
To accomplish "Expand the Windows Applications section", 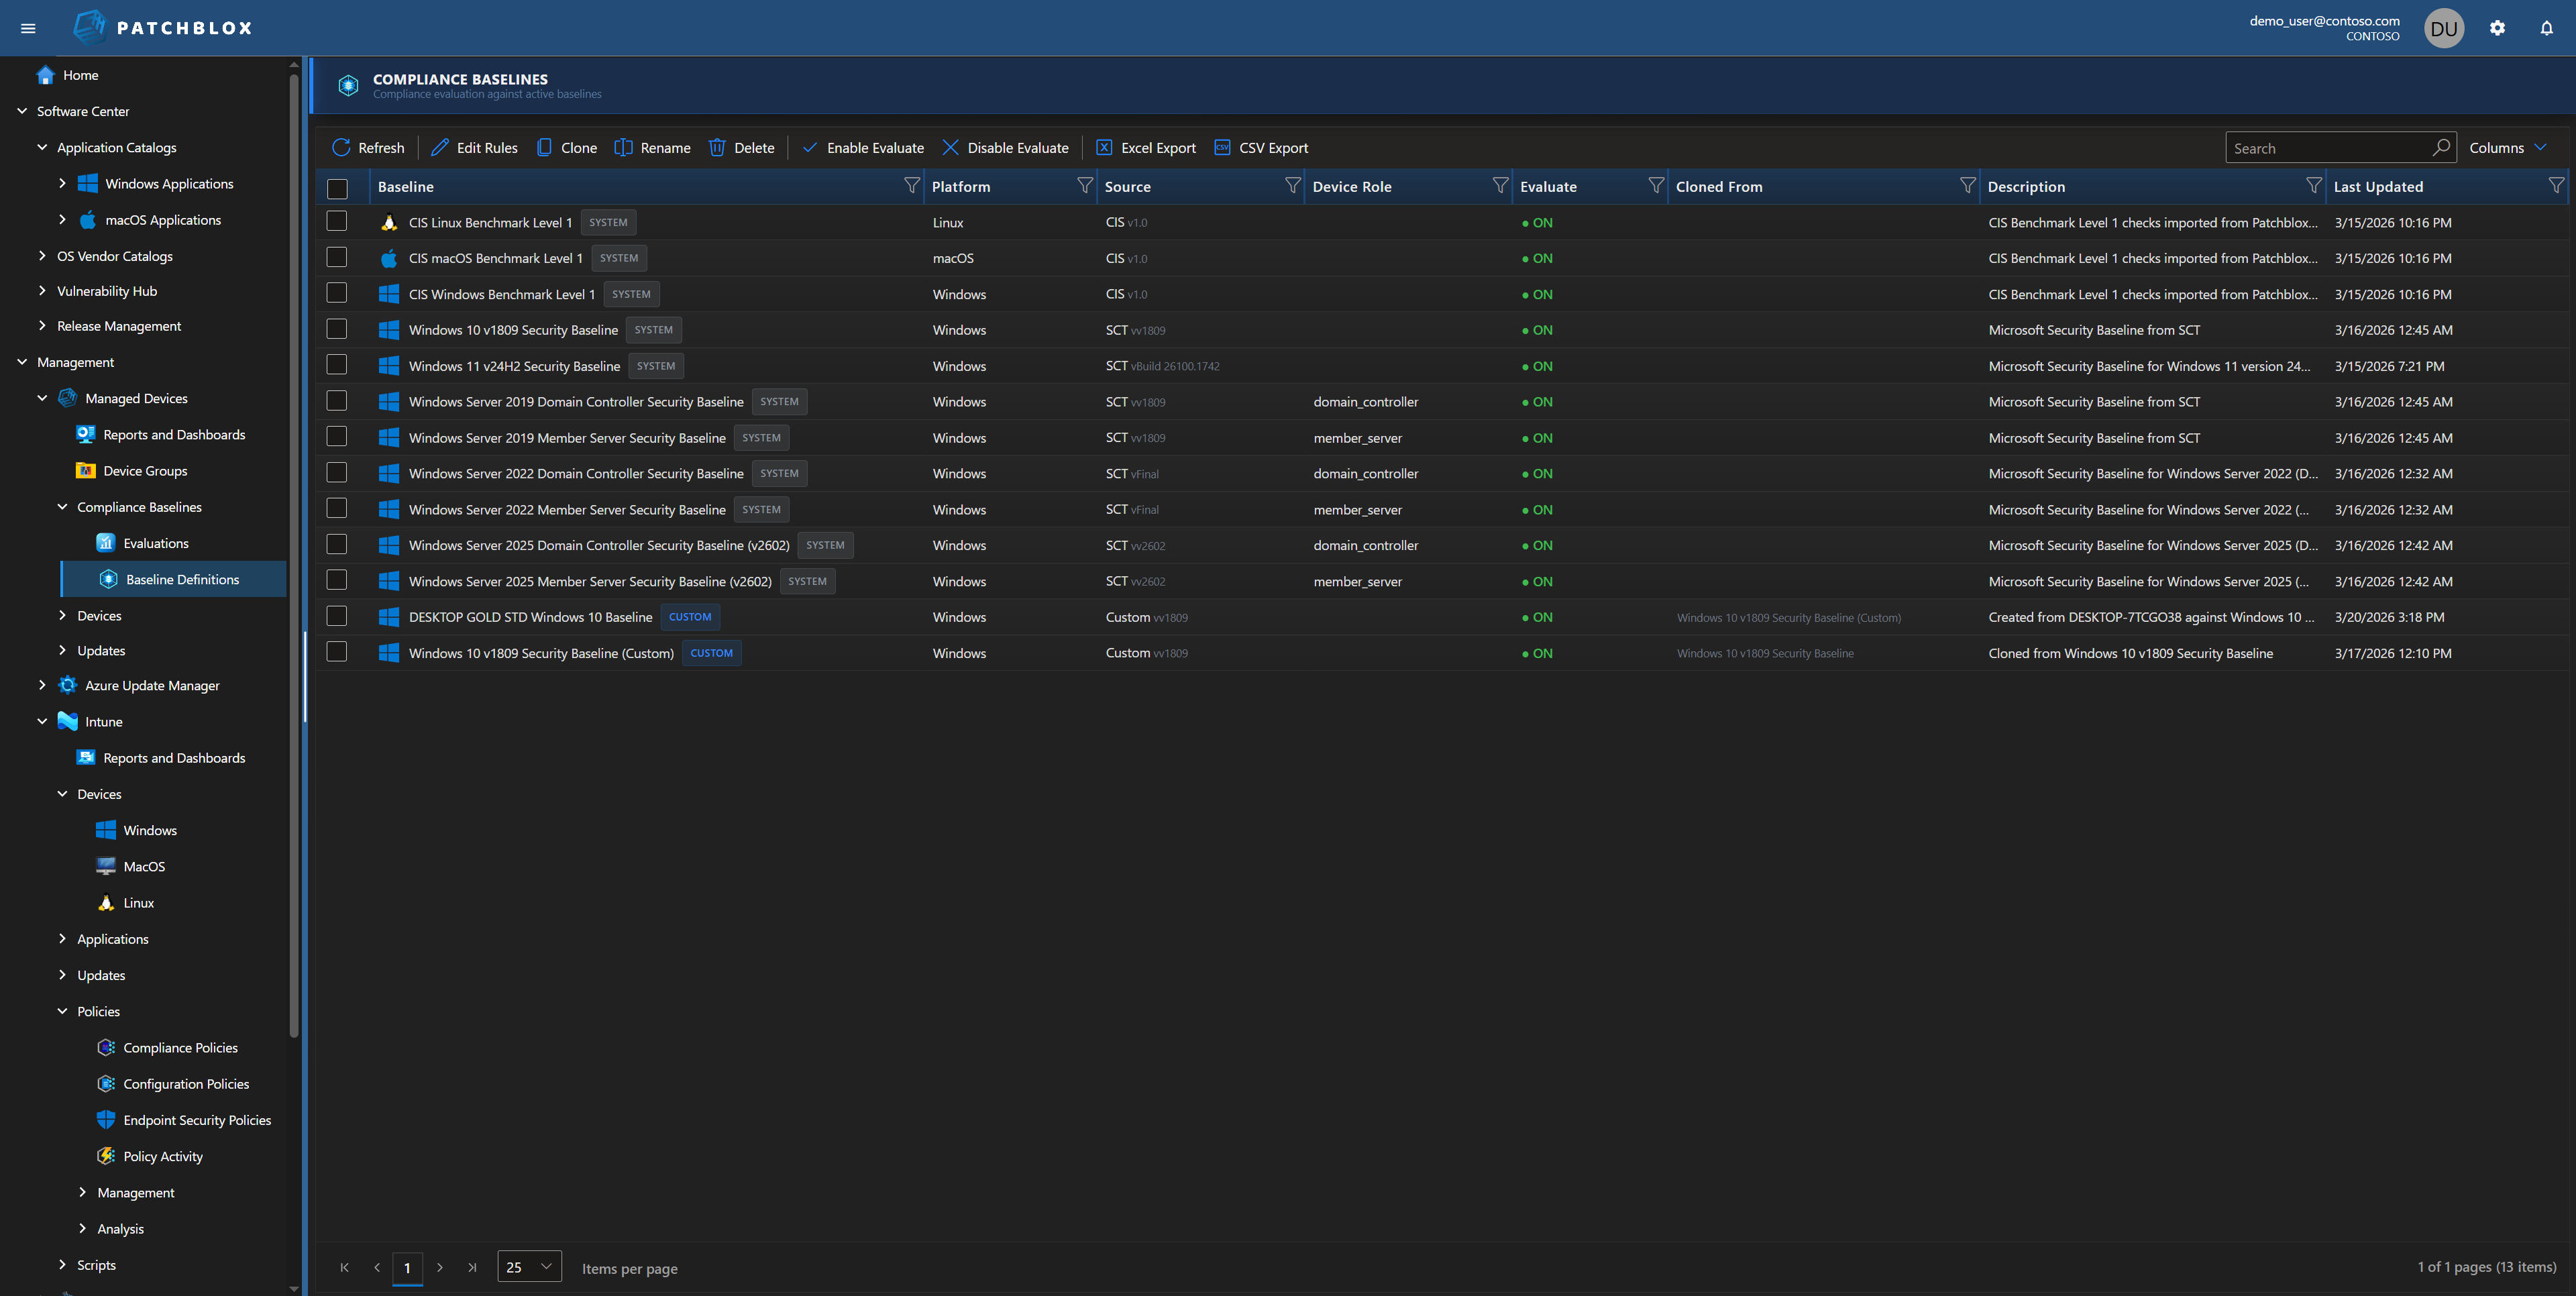I will [62, 183].
